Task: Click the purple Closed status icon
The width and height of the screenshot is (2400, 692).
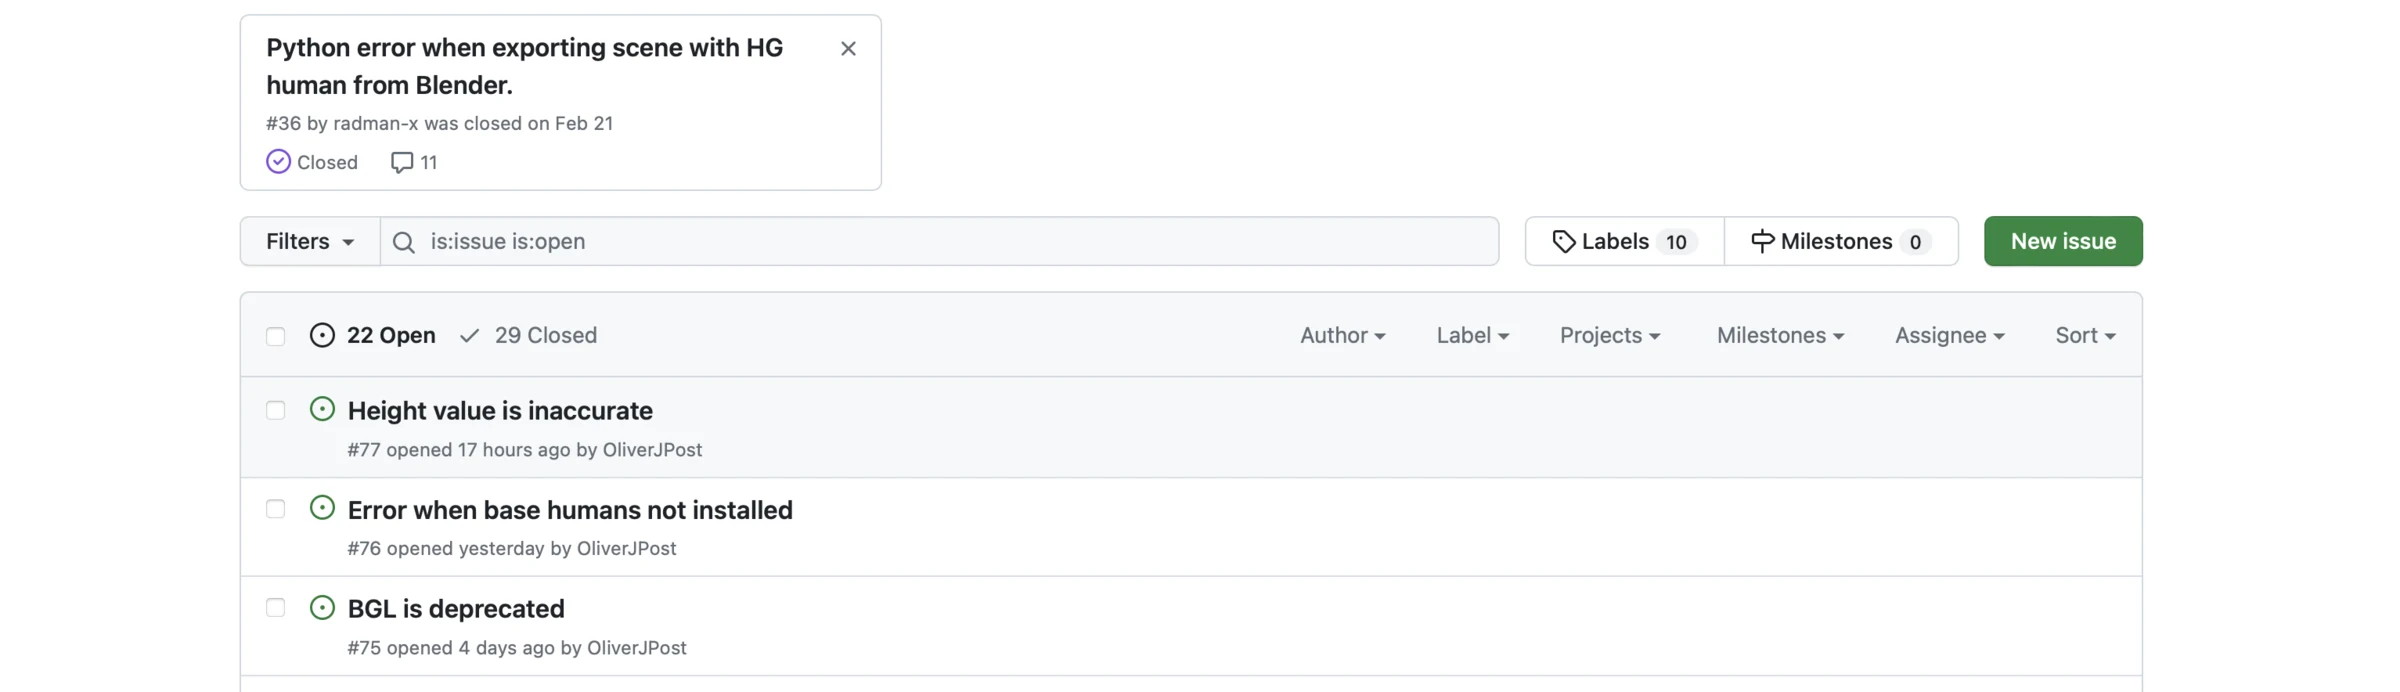Action: (x=278, y=162)
